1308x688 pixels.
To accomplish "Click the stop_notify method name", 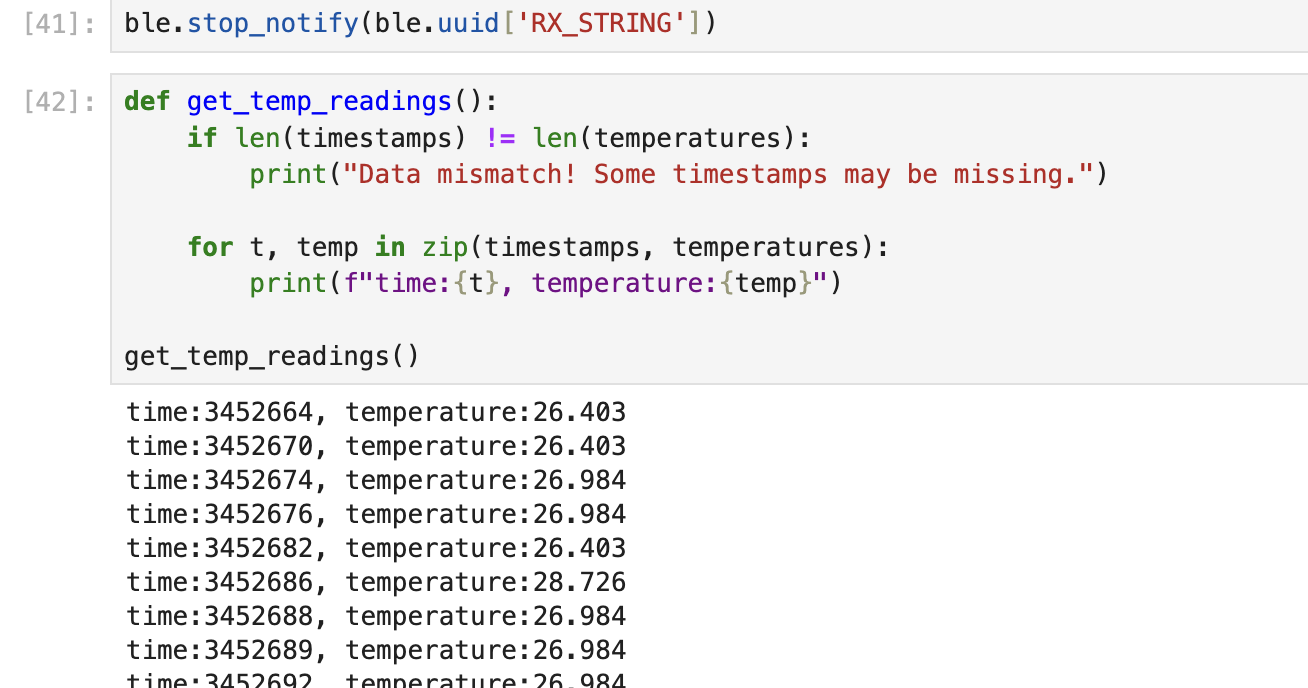I will pos(272,23).
